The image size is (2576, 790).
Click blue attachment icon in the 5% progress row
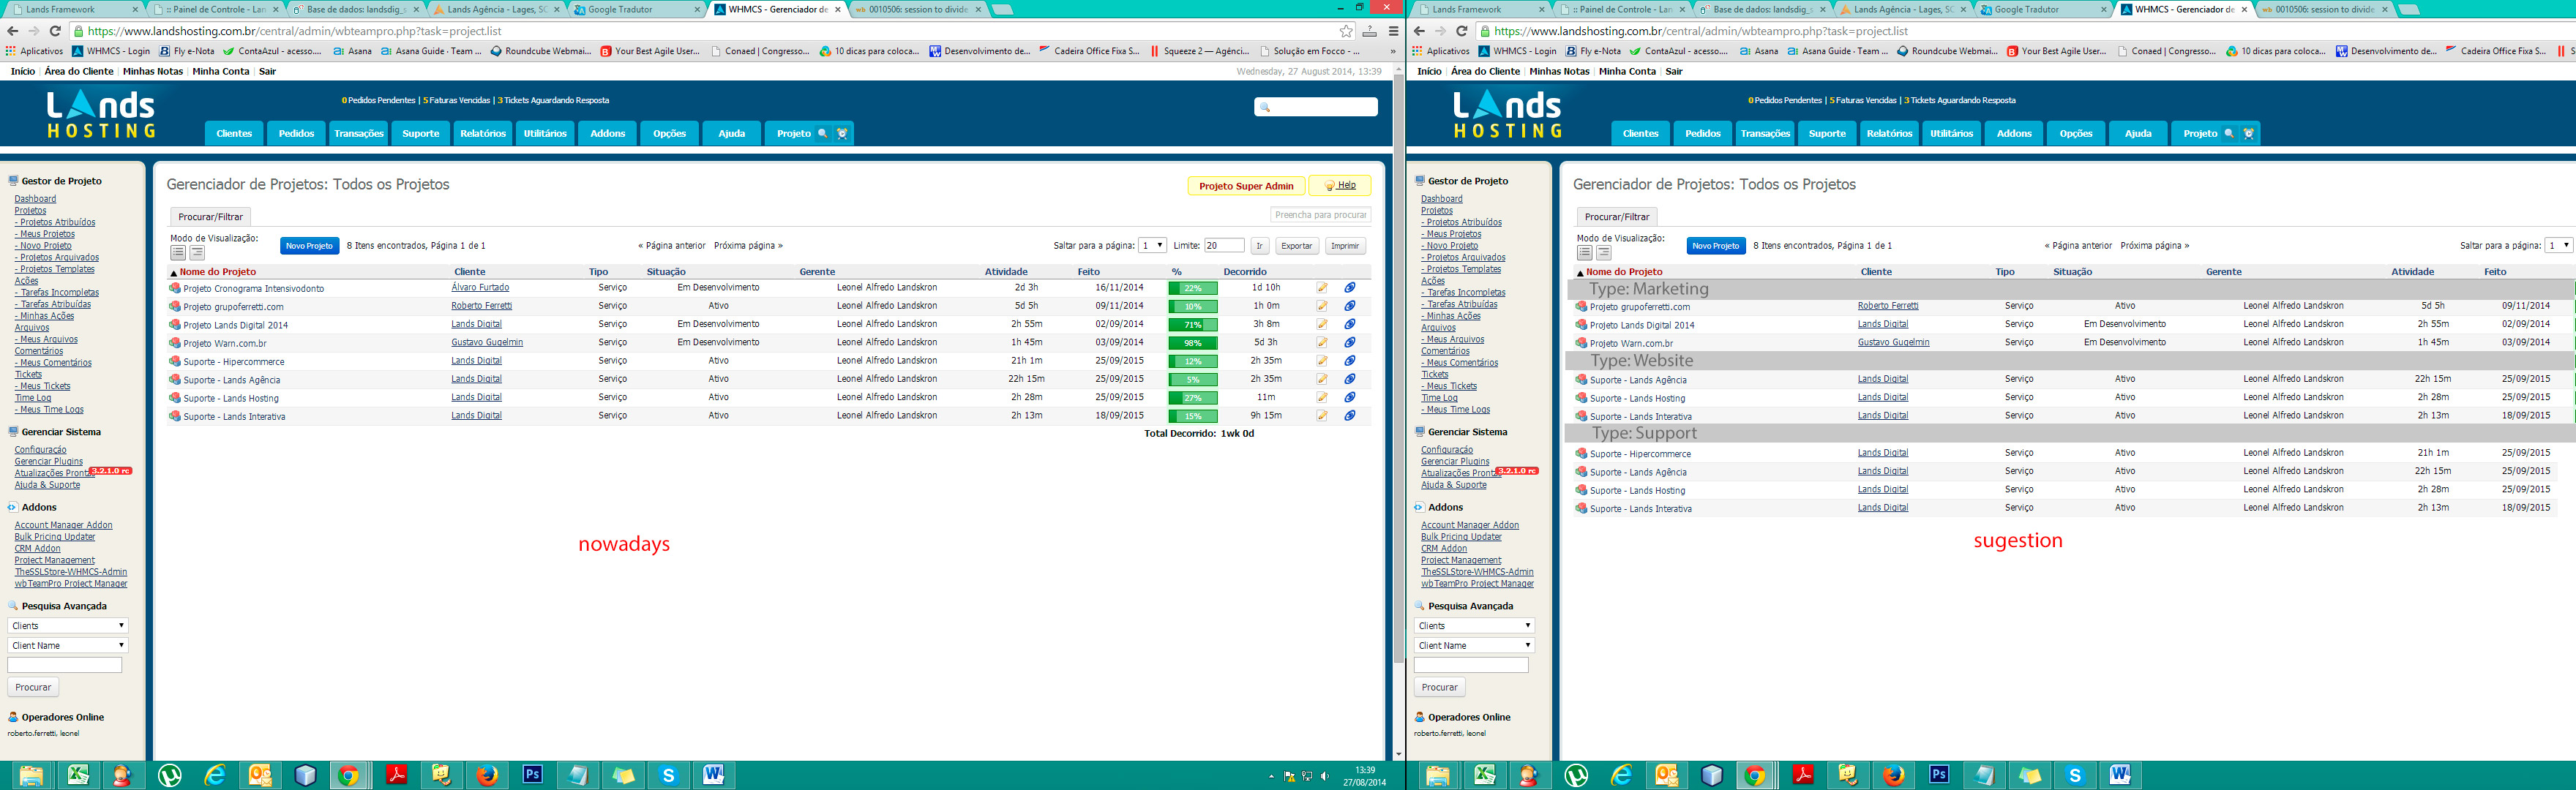(x=1349, y=379)
